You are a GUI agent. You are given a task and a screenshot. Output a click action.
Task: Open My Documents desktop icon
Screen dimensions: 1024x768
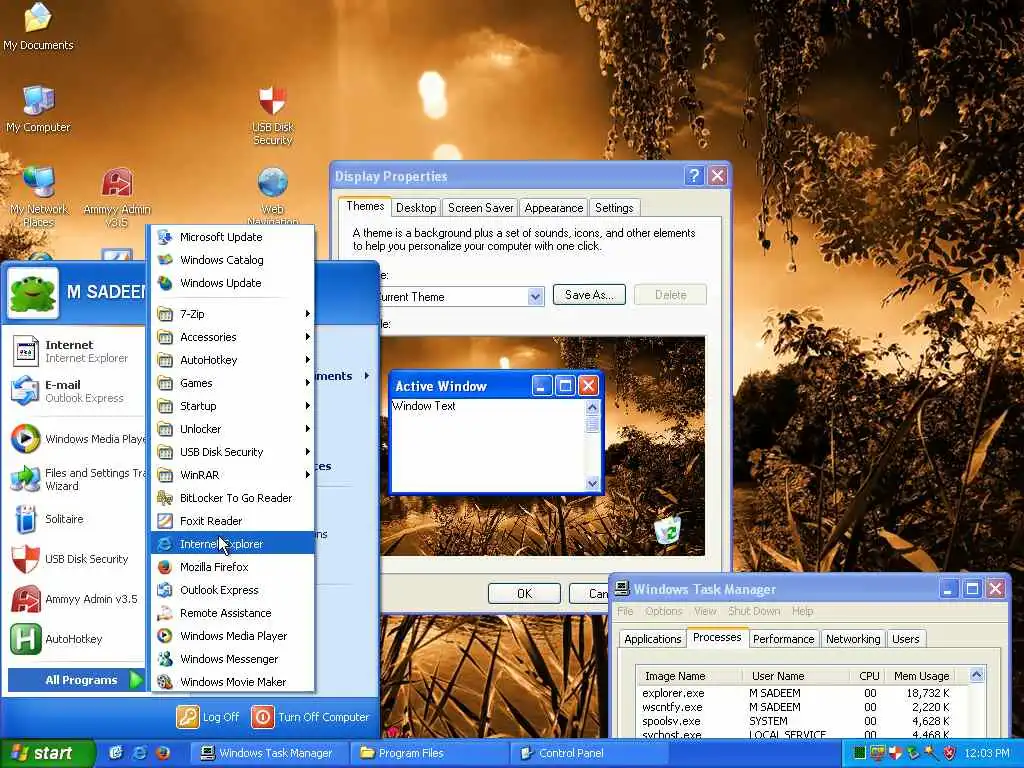point(38,26)
